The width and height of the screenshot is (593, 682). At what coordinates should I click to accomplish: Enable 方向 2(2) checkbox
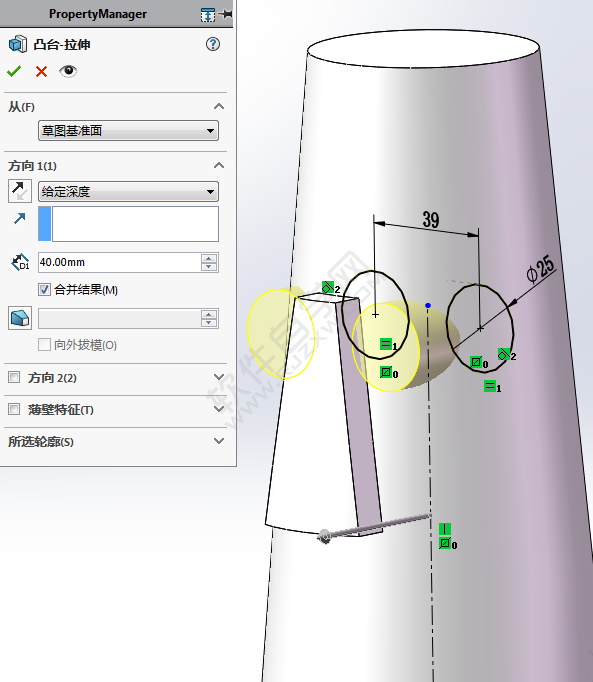pyautogui.click(x=14, y=377)
